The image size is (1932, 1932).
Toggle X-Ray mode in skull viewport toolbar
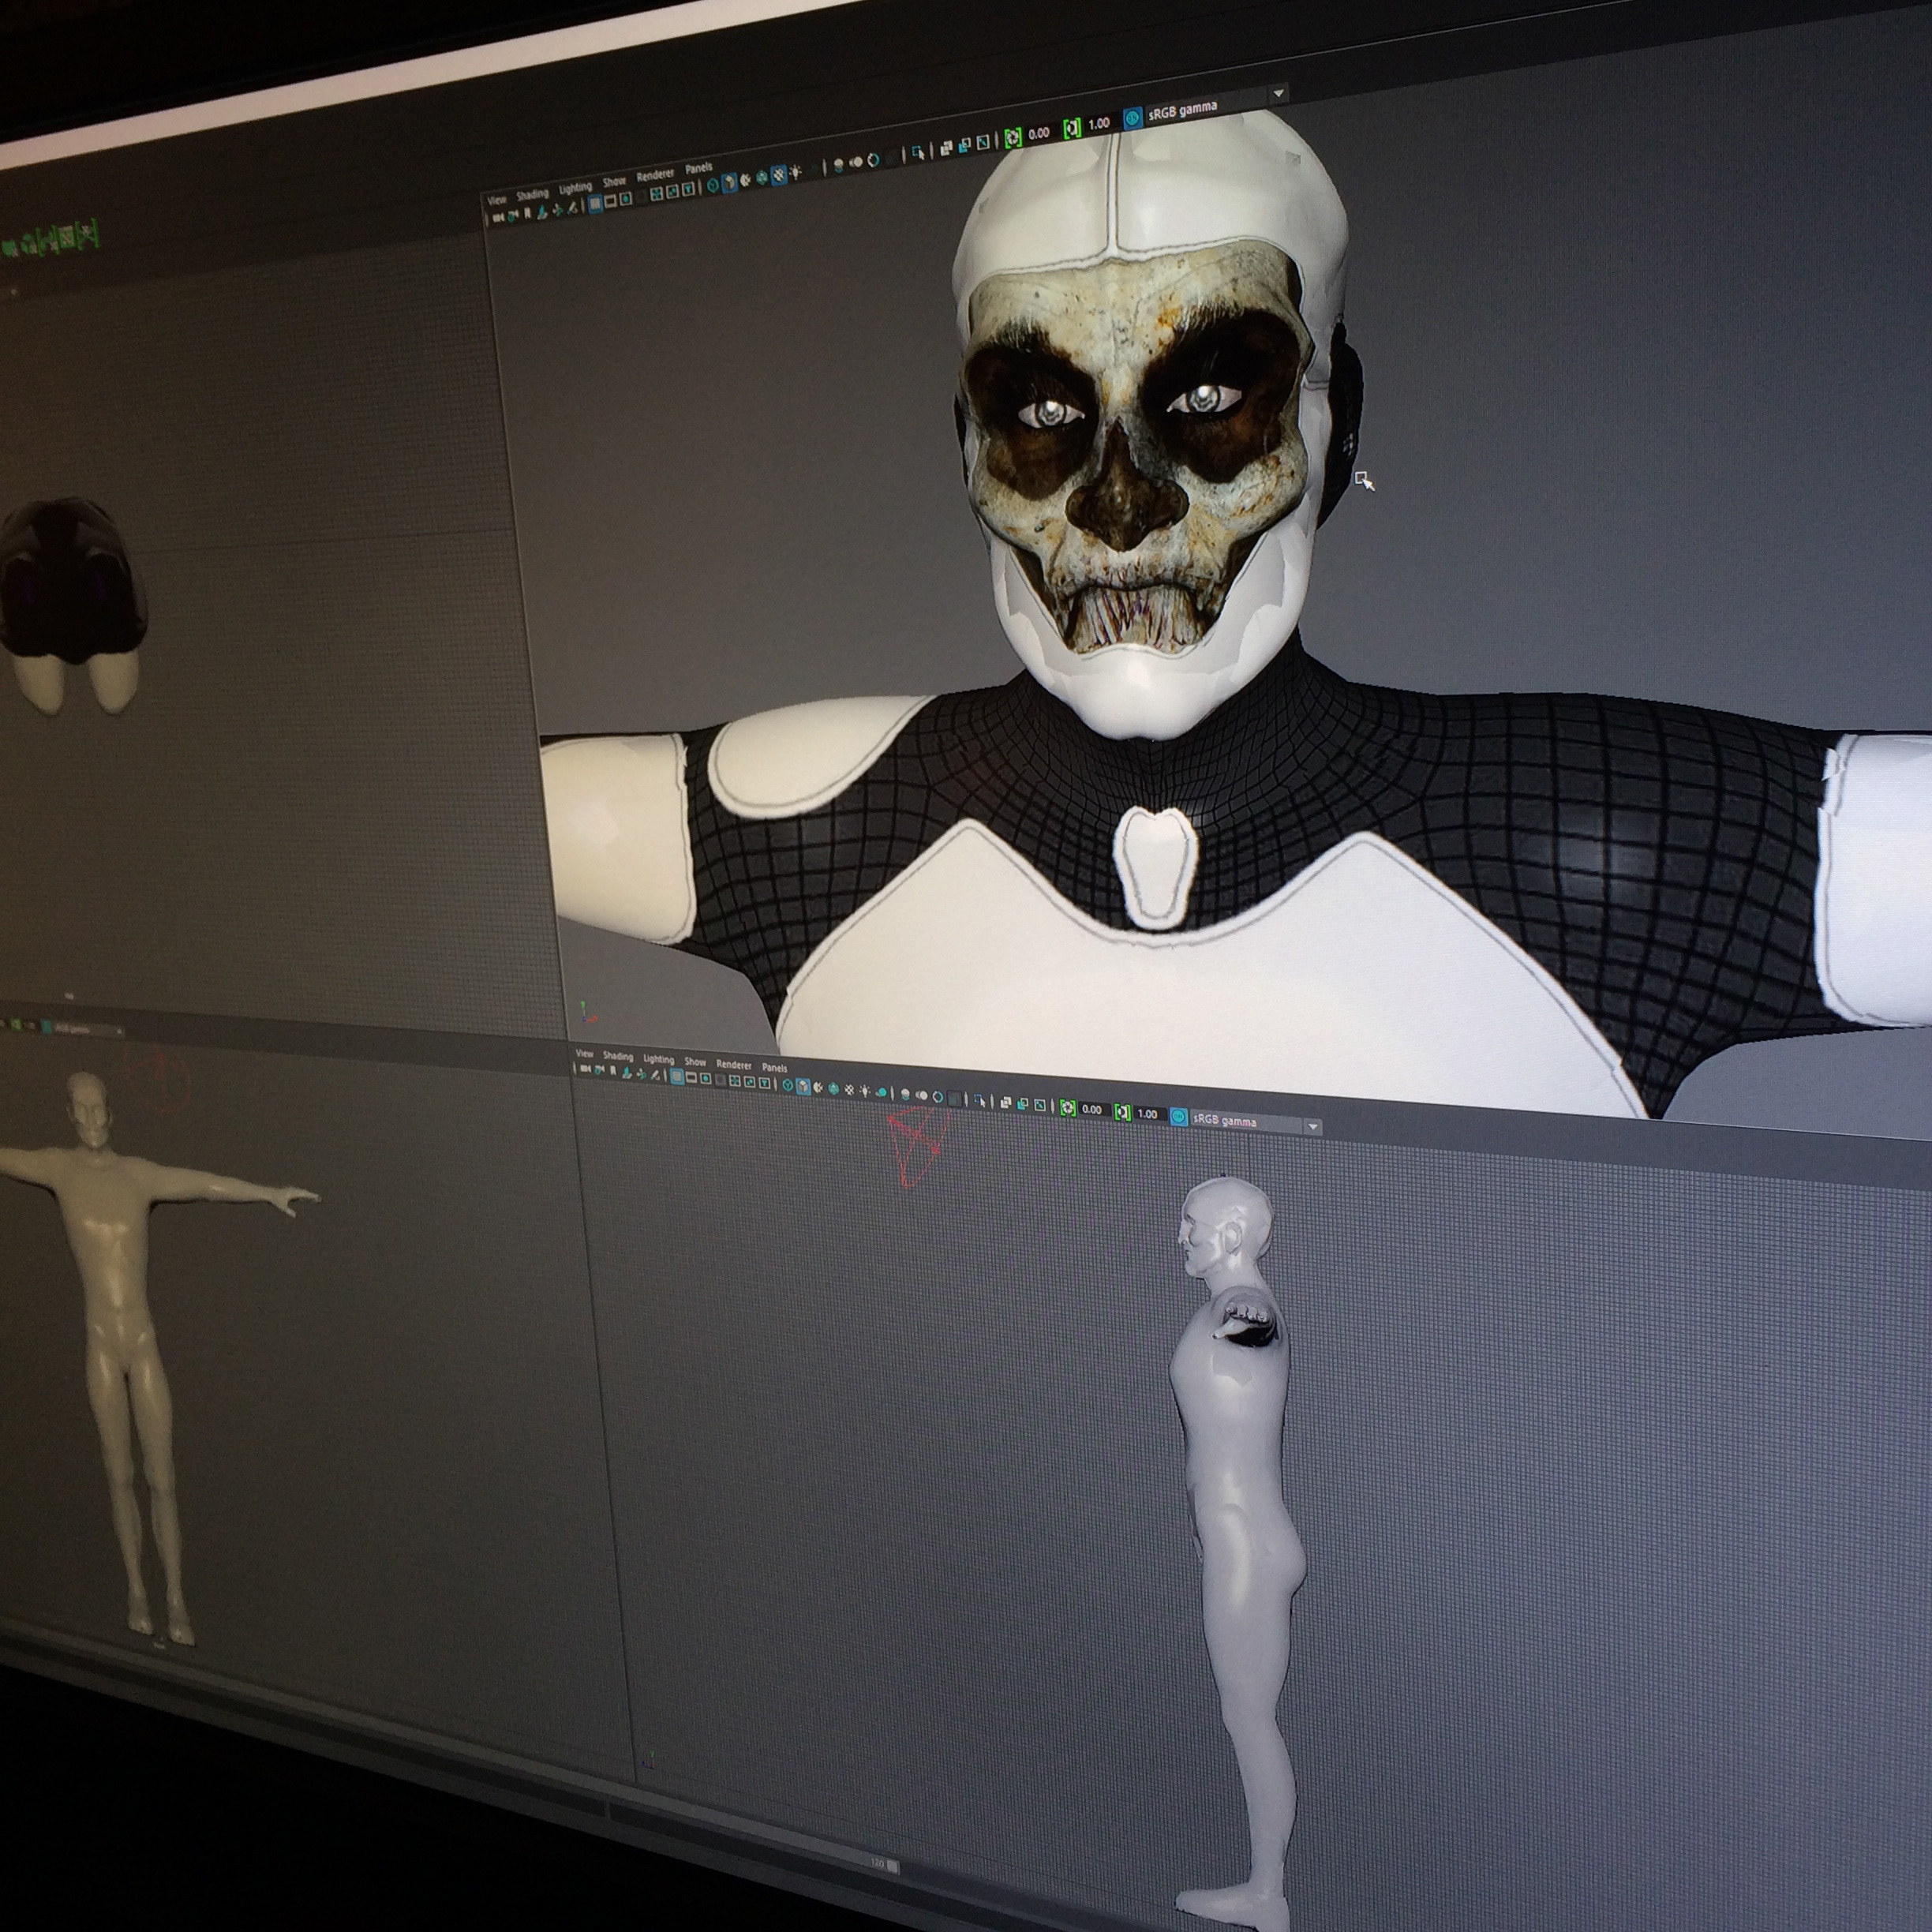point(946,148)
